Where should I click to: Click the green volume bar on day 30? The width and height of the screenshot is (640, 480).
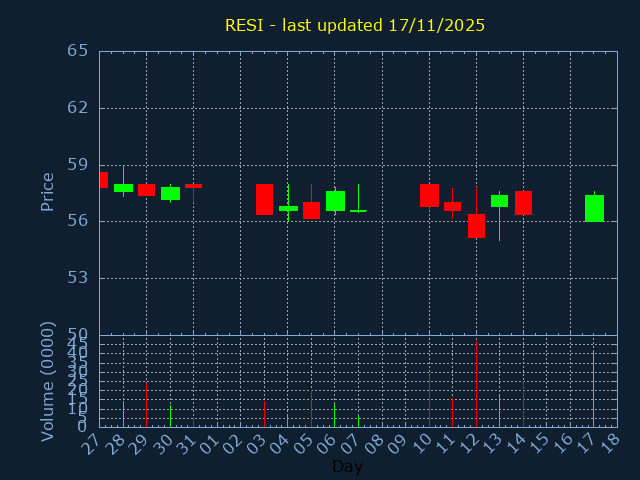[170, 416]
